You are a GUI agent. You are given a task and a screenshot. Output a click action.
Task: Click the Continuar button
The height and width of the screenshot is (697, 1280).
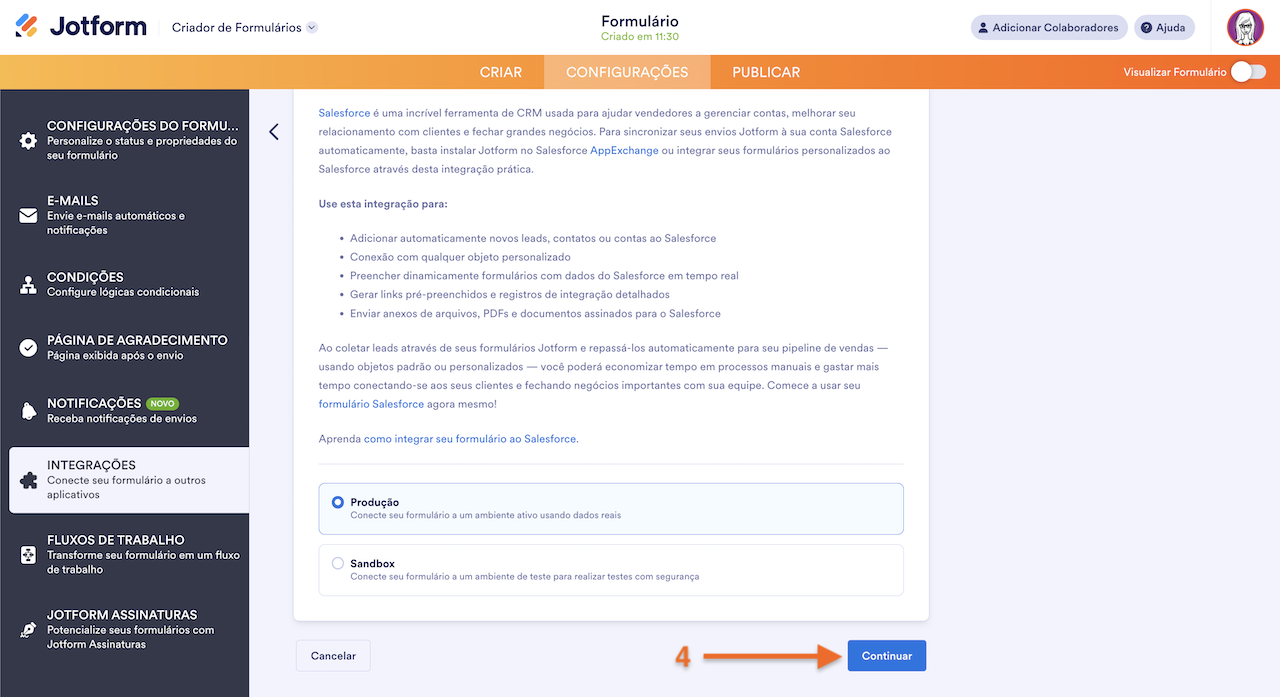[x=886, y=655]
